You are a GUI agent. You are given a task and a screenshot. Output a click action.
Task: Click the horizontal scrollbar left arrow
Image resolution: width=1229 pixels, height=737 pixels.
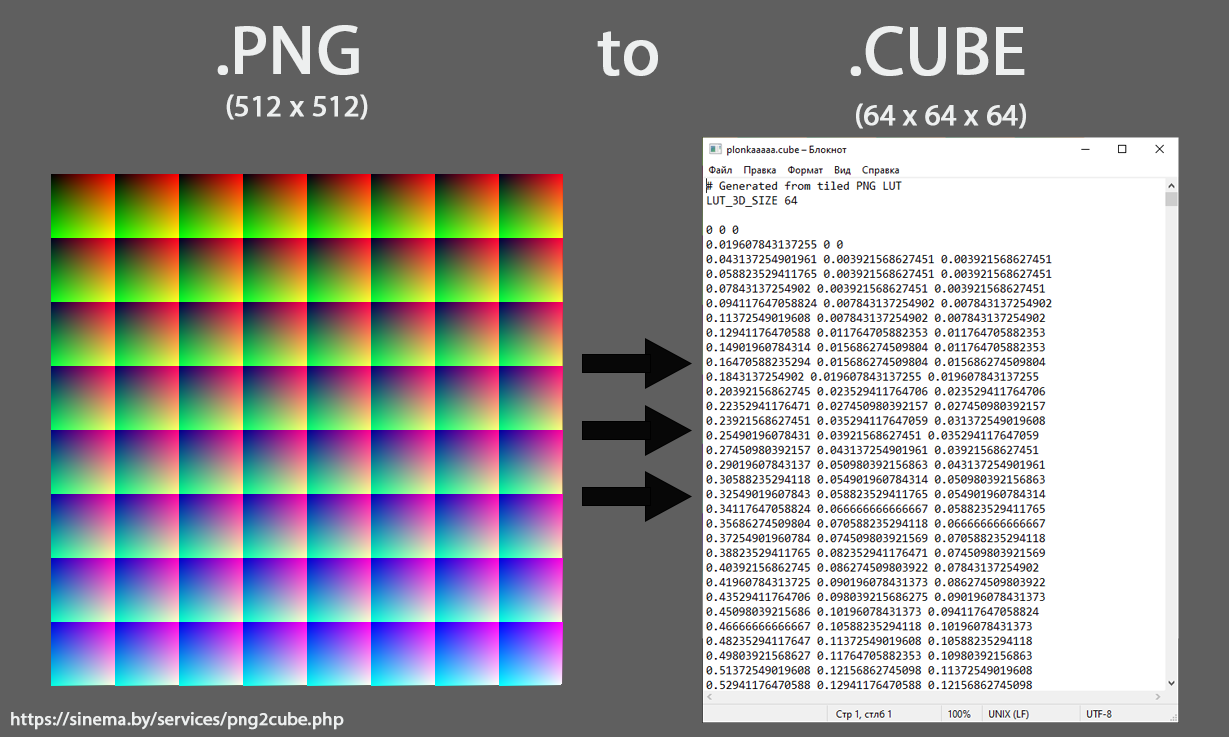click(709, 698)
